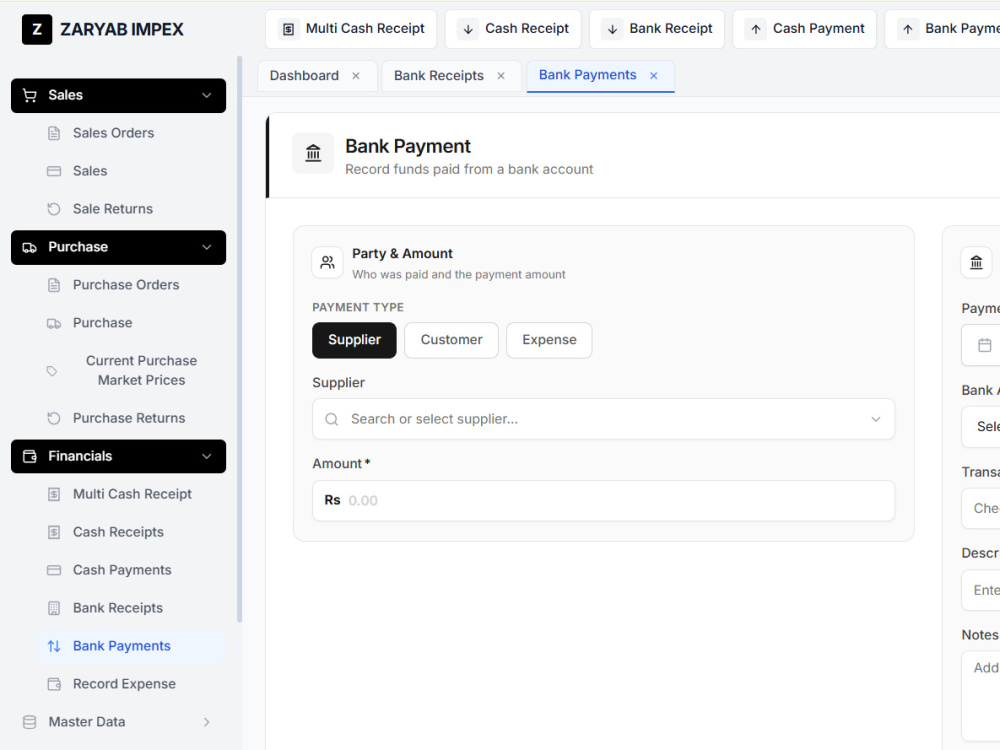Click the Record Expense wallet icon
The width and height of the screenshot is (1000, 750).
coord(54,684)
